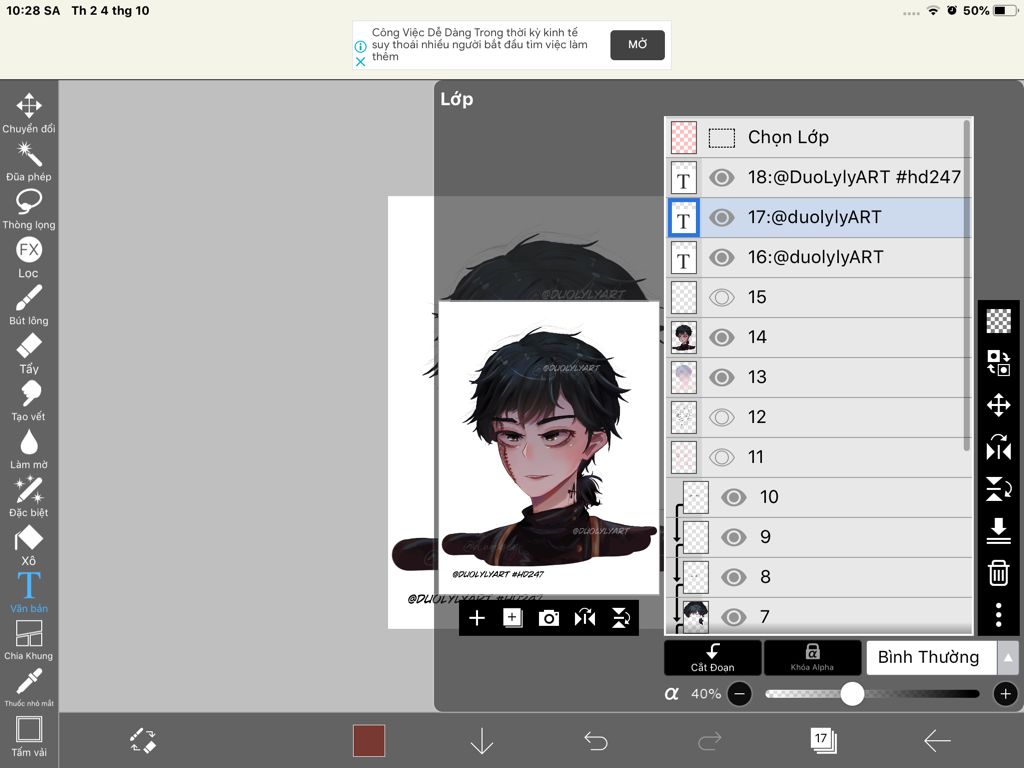
Task: Expand blend mode list with the arrow button
Action: coord(1008,657)
